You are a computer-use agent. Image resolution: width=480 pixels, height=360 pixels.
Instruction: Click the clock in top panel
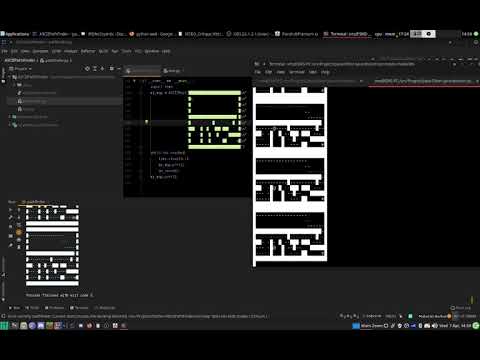tap(467, 34)
